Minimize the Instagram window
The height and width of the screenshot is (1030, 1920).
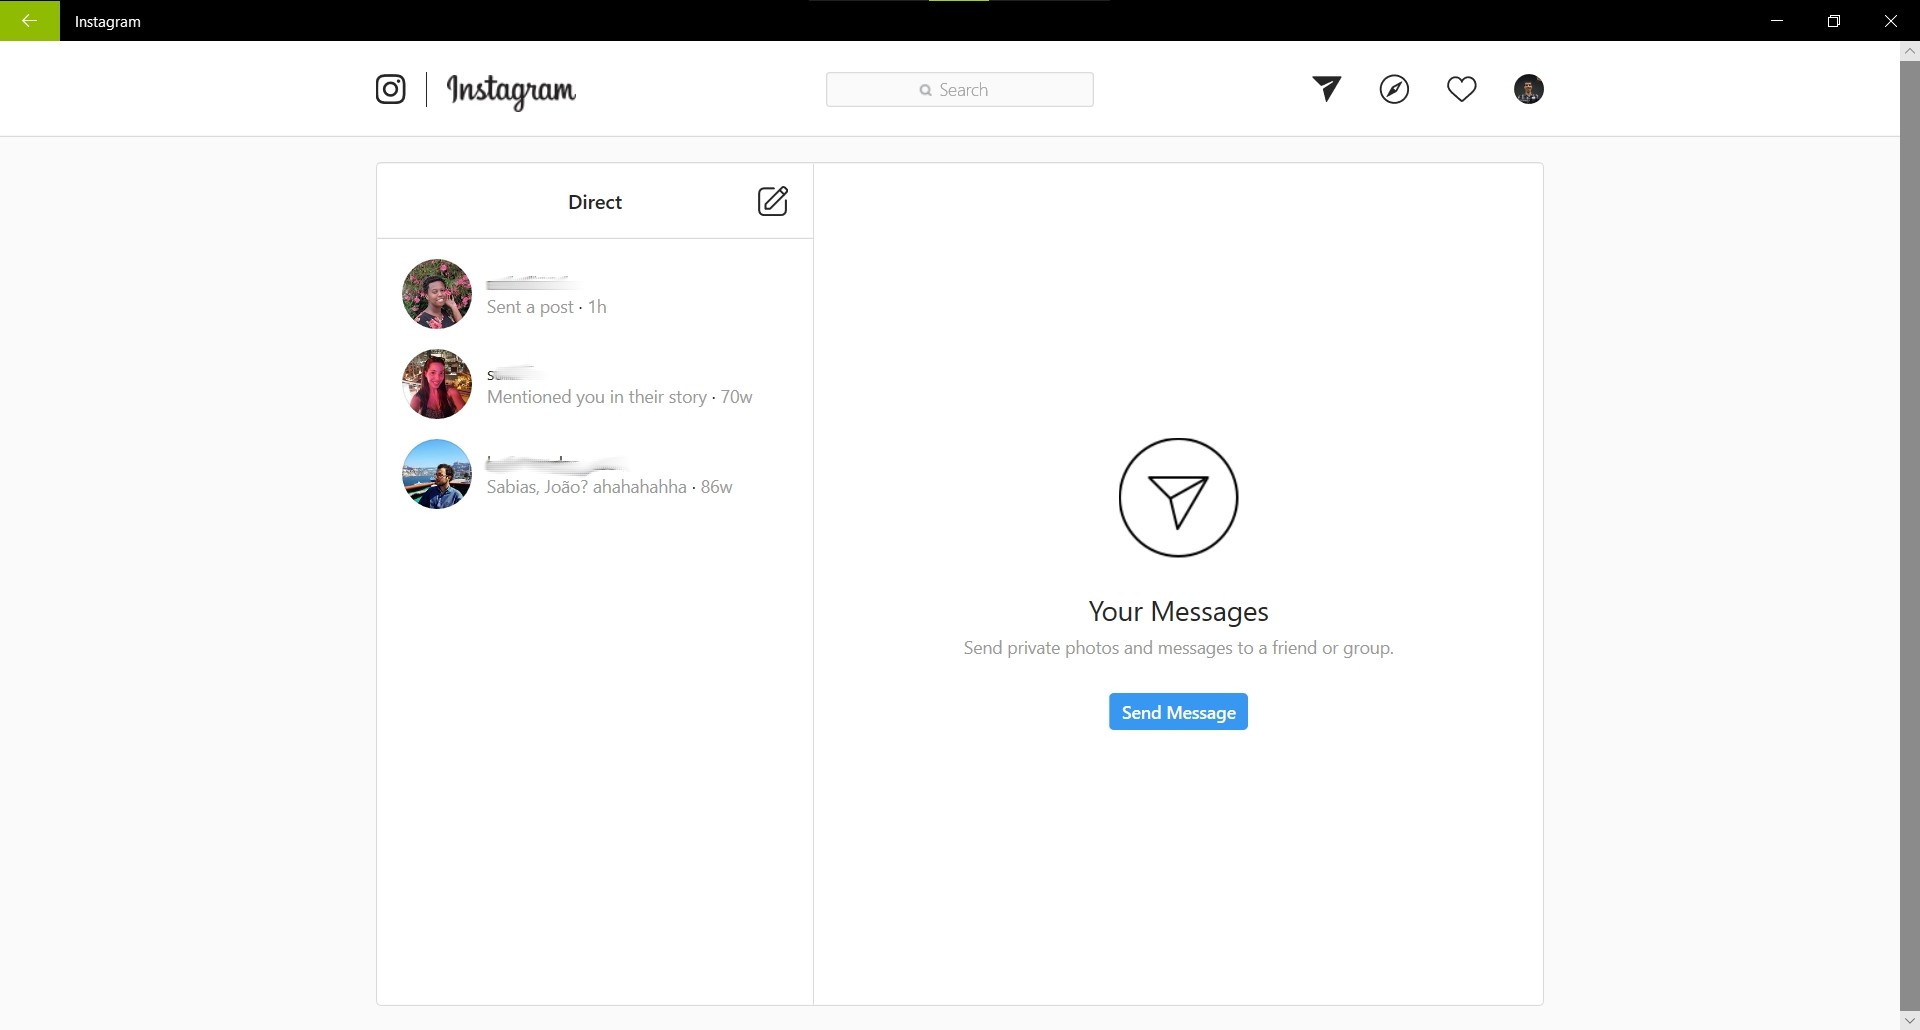[x=1777, y=20]
